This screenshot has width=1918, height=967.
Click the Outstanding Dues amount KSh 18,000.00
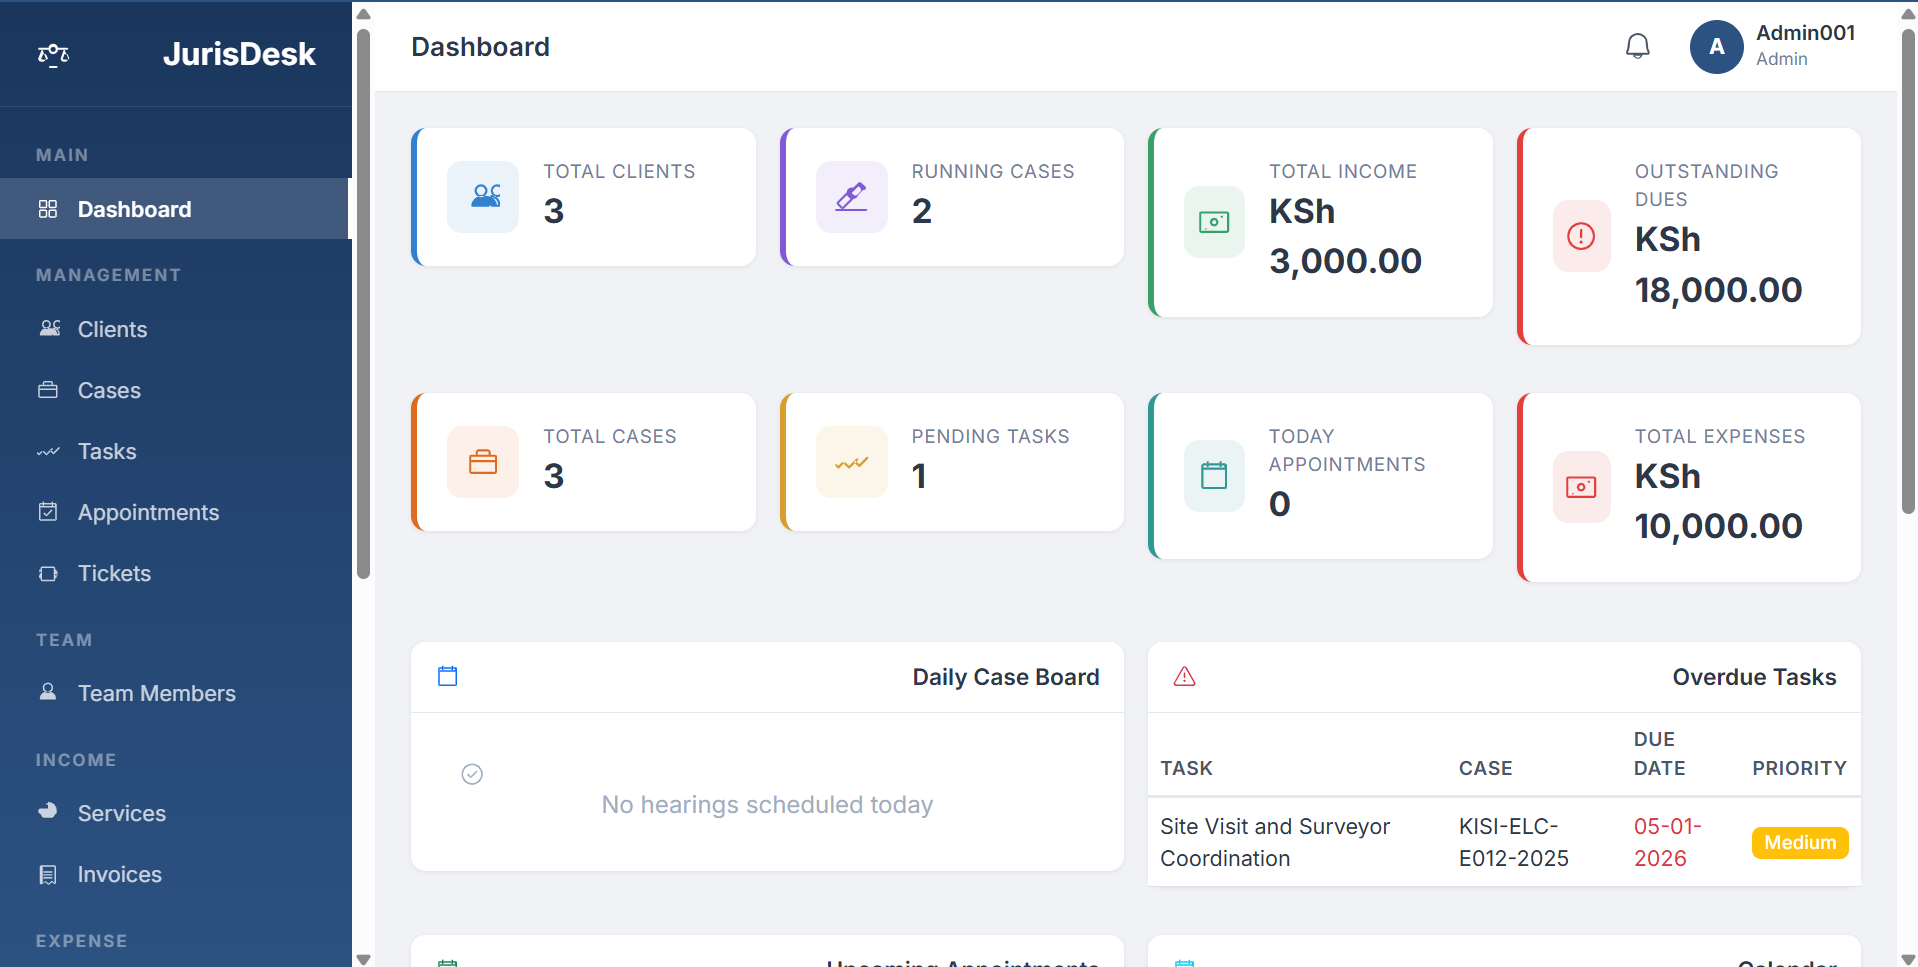[x=1718, y=265]
